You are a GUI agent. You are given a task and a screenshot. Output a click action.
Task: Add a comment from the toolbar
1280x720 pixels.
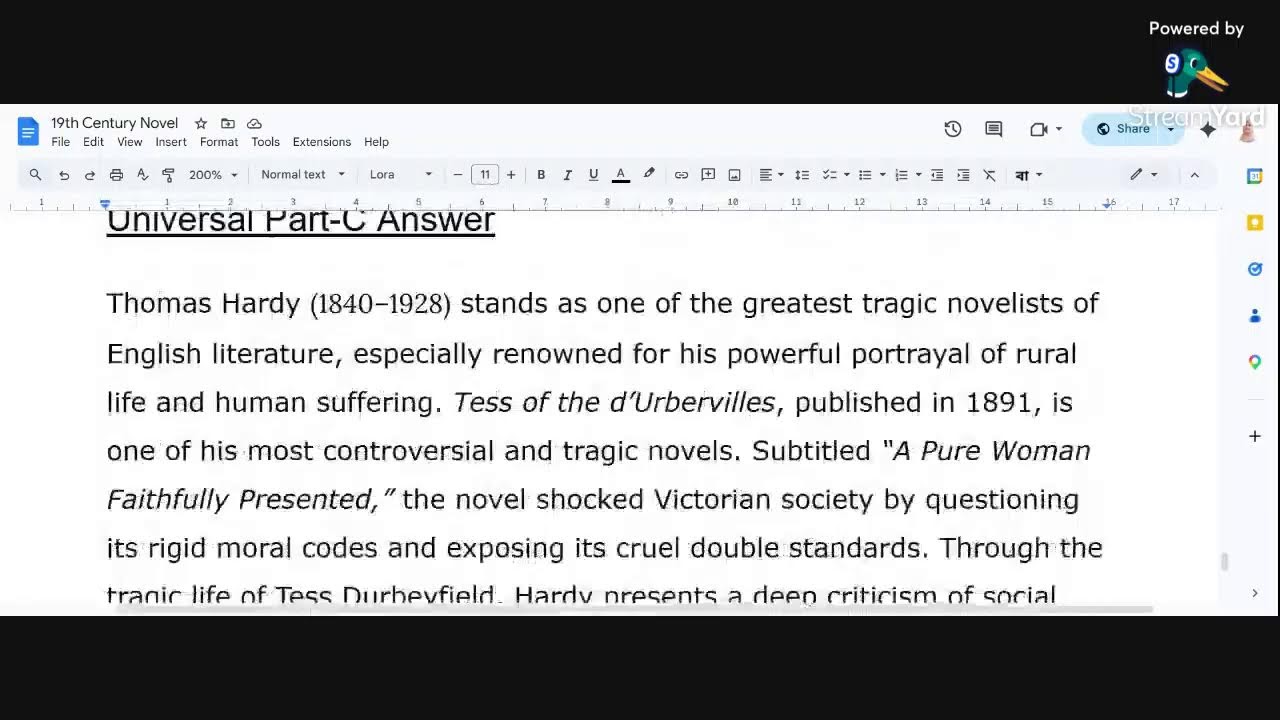click(x=708, y=175)
